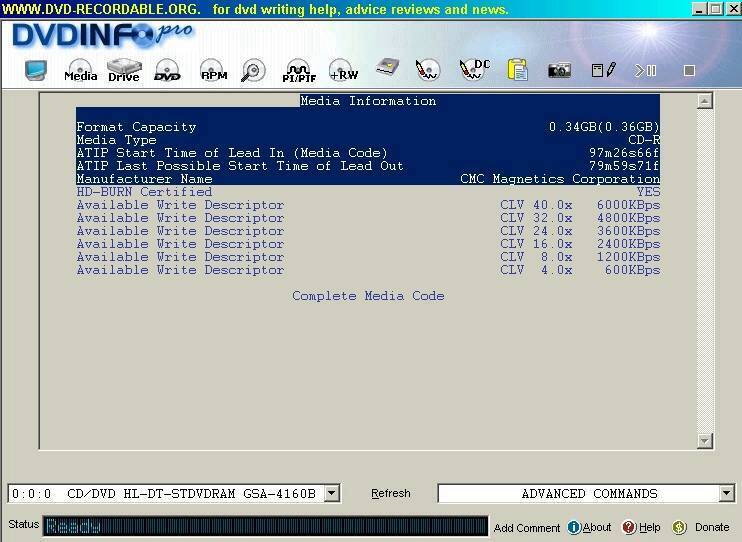The height and width of the screenshot is (542, 742).
Task: Select the DVD disc icon
Action: pyautogui.click(x=167, y=71)
